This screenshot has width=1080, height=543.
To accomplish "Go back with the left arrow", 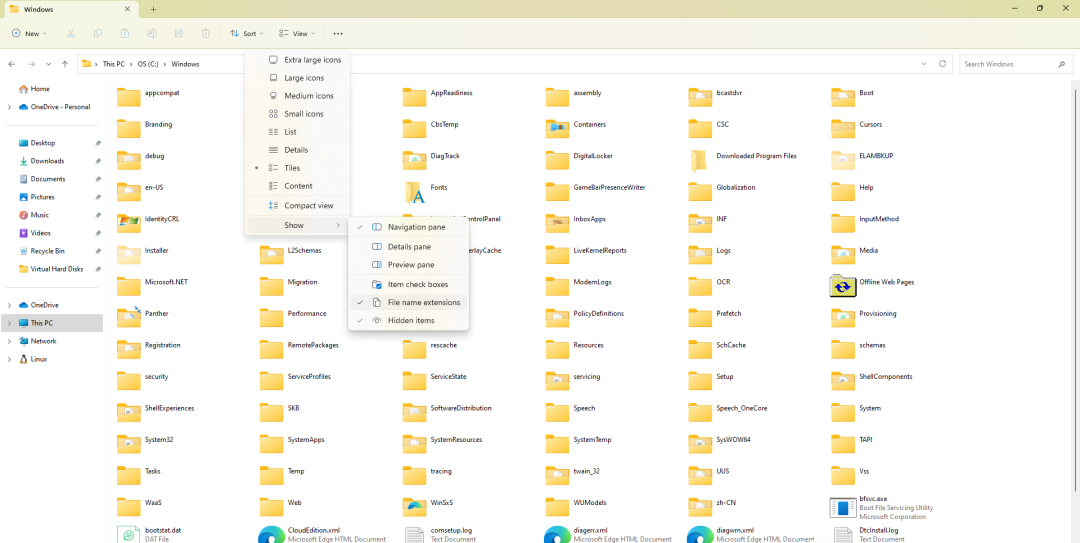I will click(x=12, y=64).
